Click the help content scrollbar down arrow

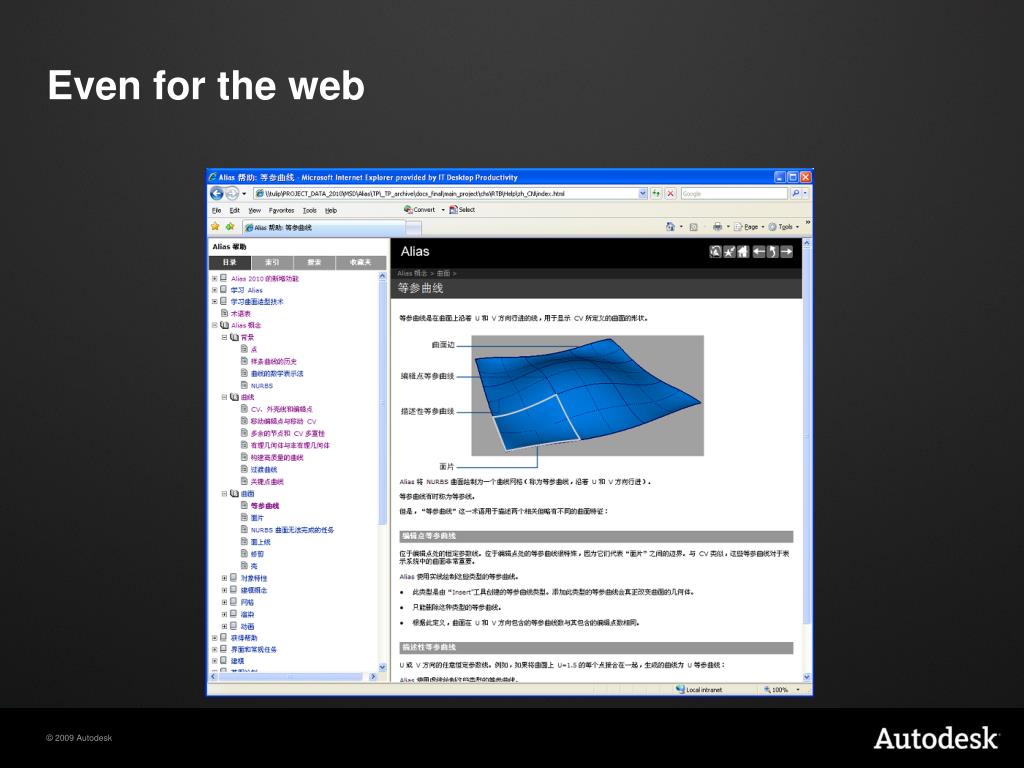807,677
